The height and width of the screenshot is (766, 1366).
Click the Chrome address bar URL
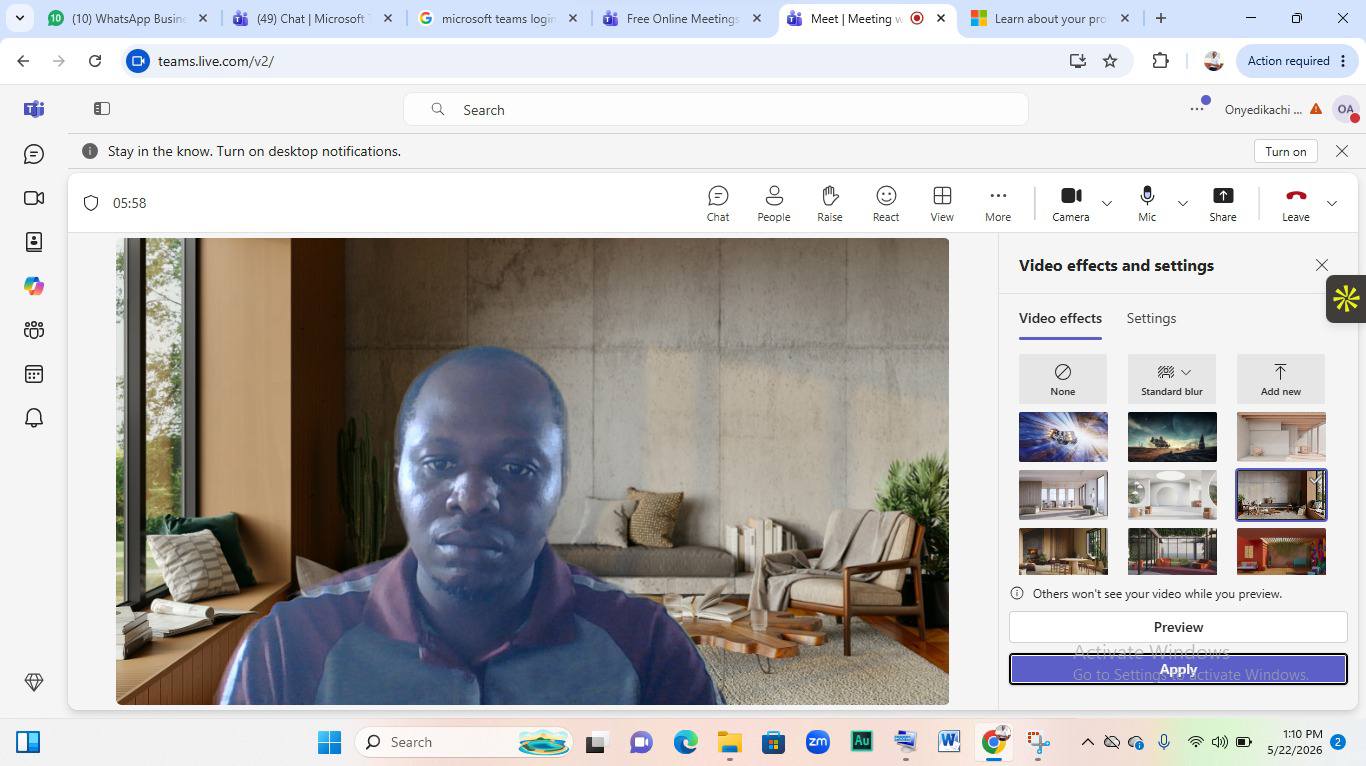pos(216,61)
